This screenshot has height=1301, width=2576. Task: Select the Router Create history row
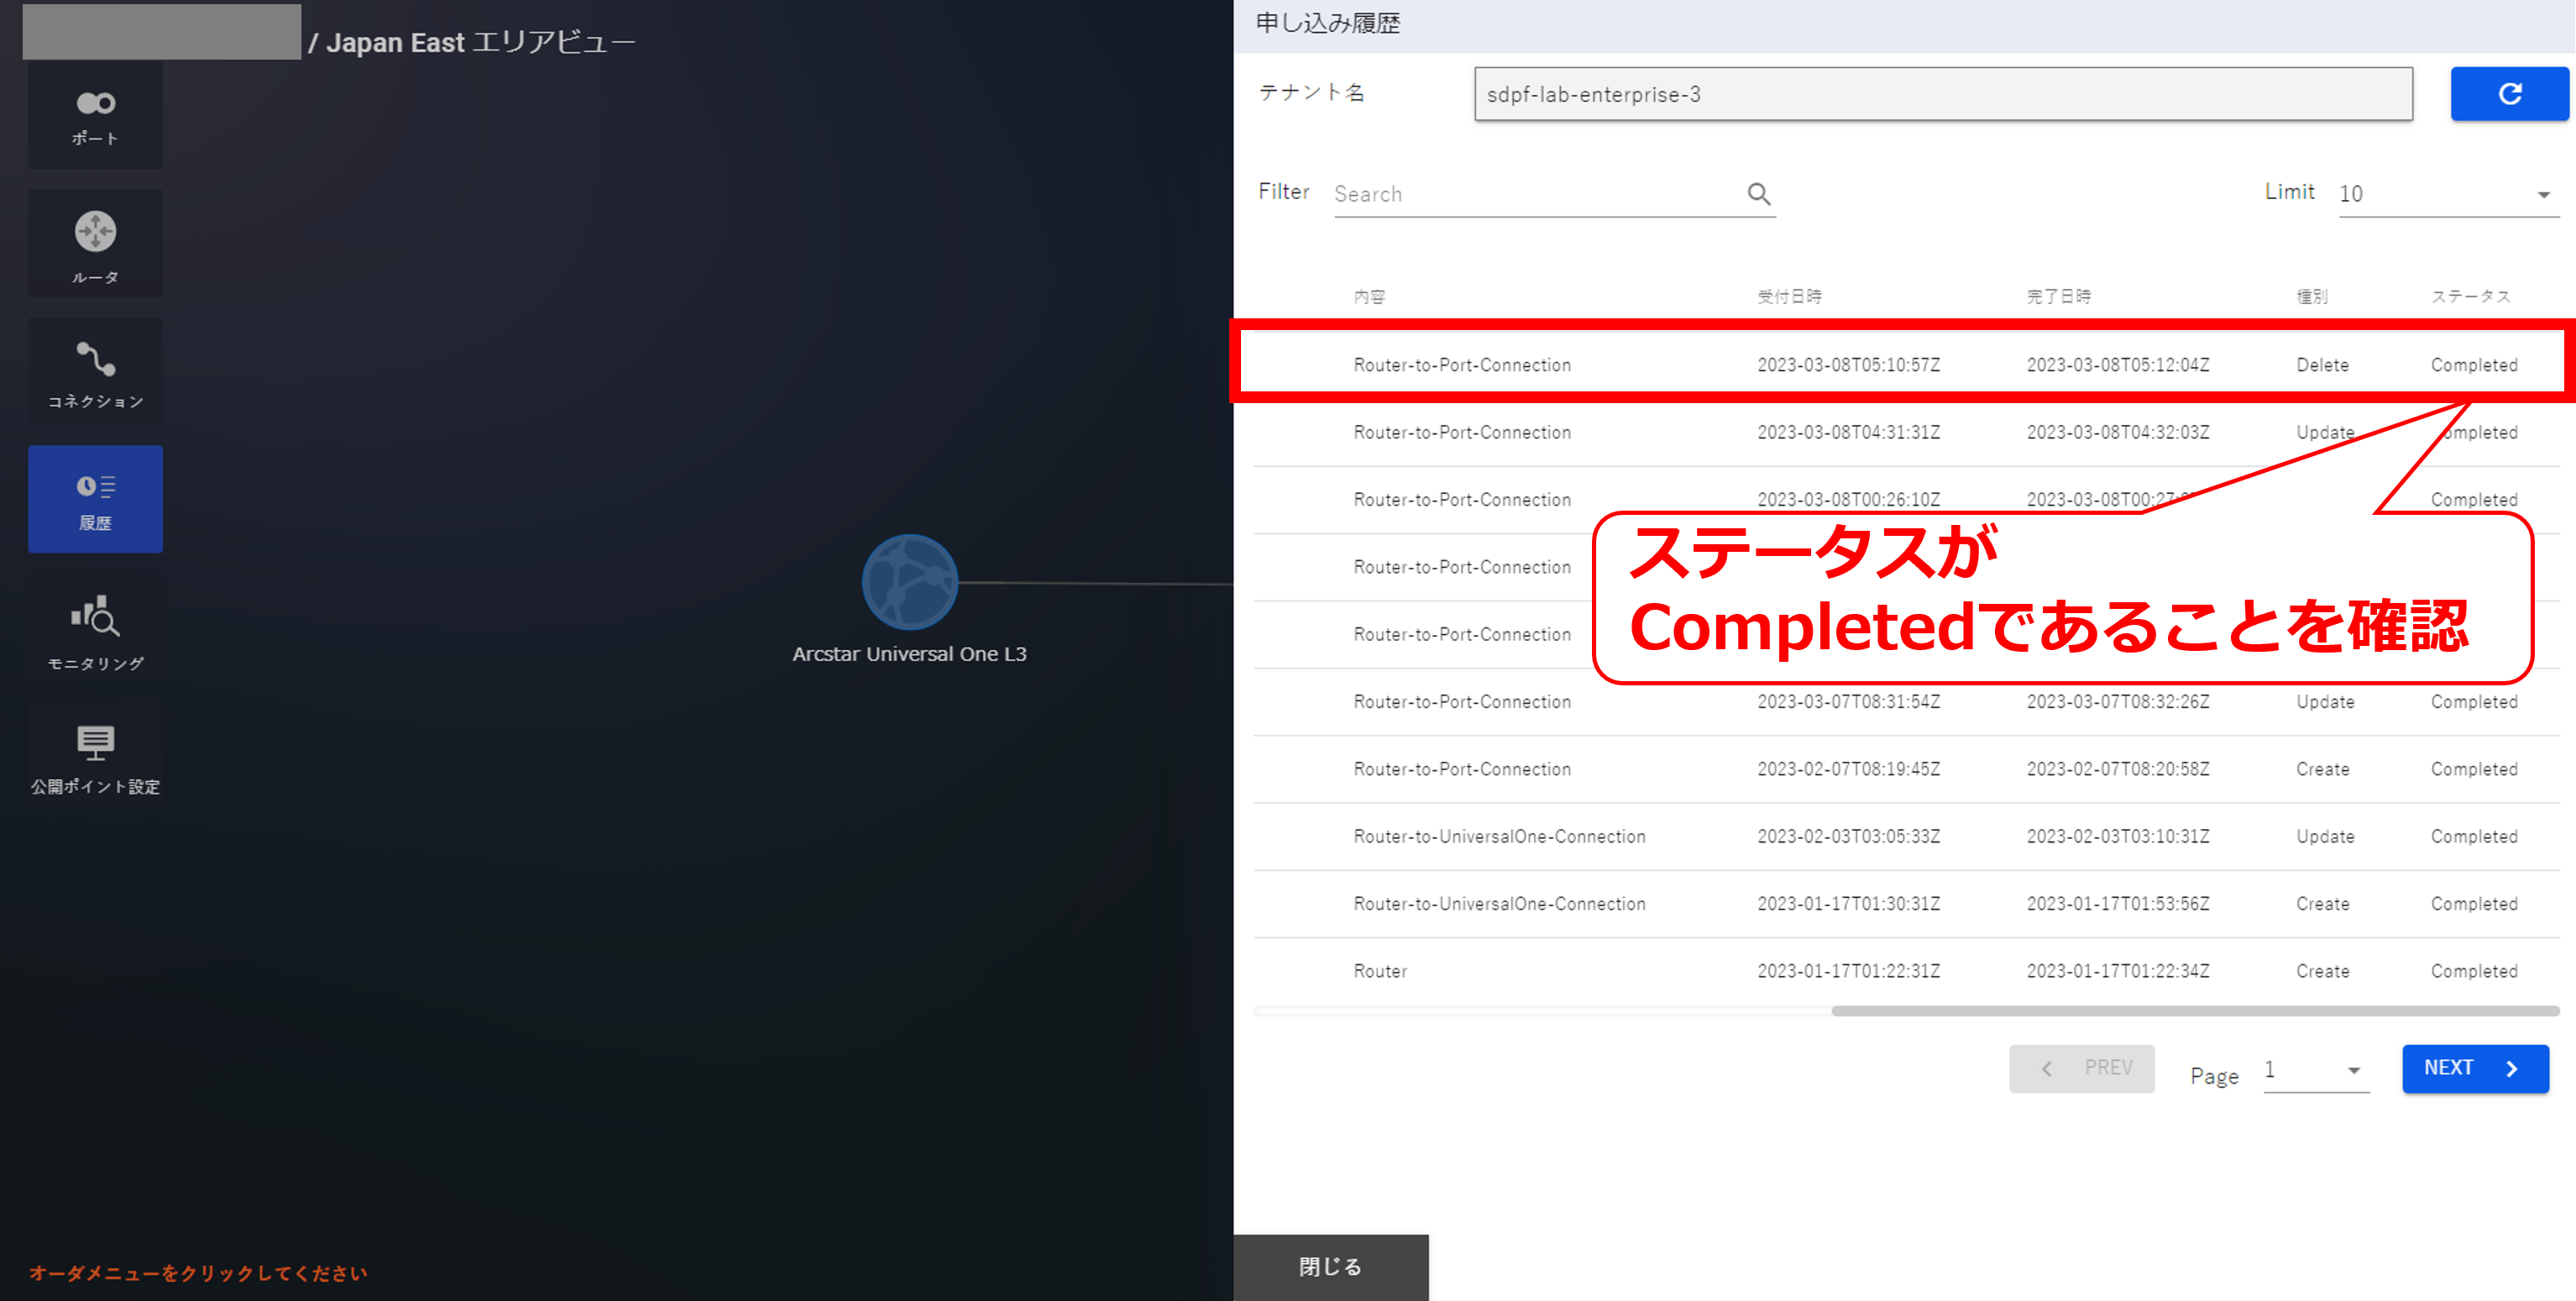[1900, 971]
